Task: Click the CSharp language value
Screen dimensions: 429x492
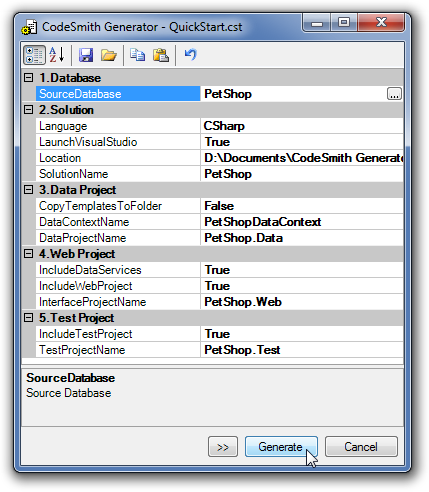Action: point(224,126)
